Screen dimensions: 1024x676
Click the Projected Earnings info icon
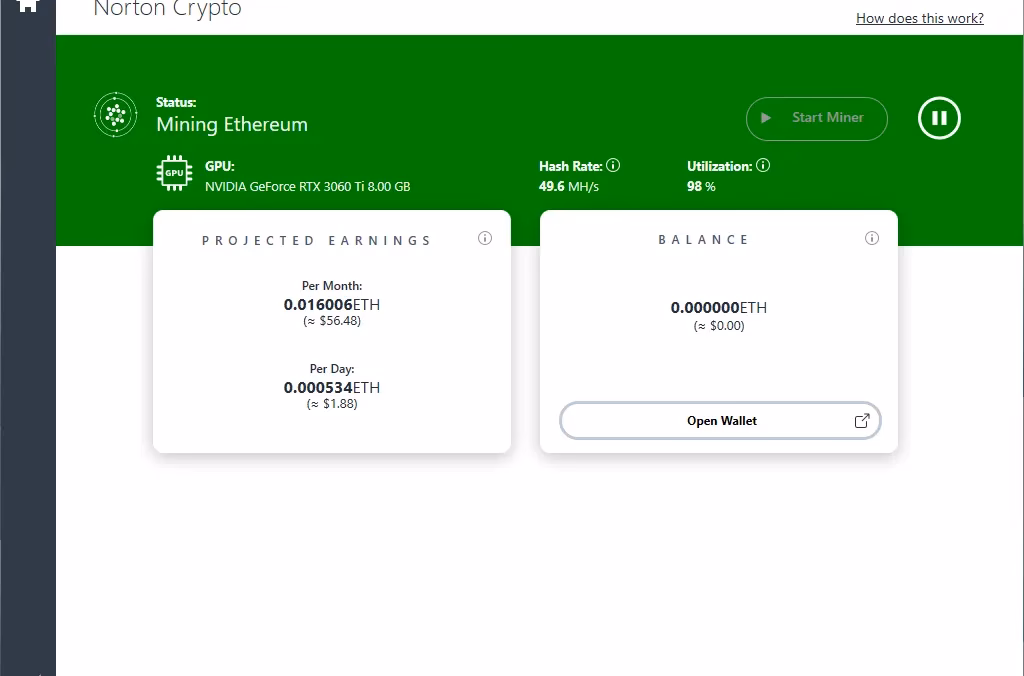[x=485, y=238]
